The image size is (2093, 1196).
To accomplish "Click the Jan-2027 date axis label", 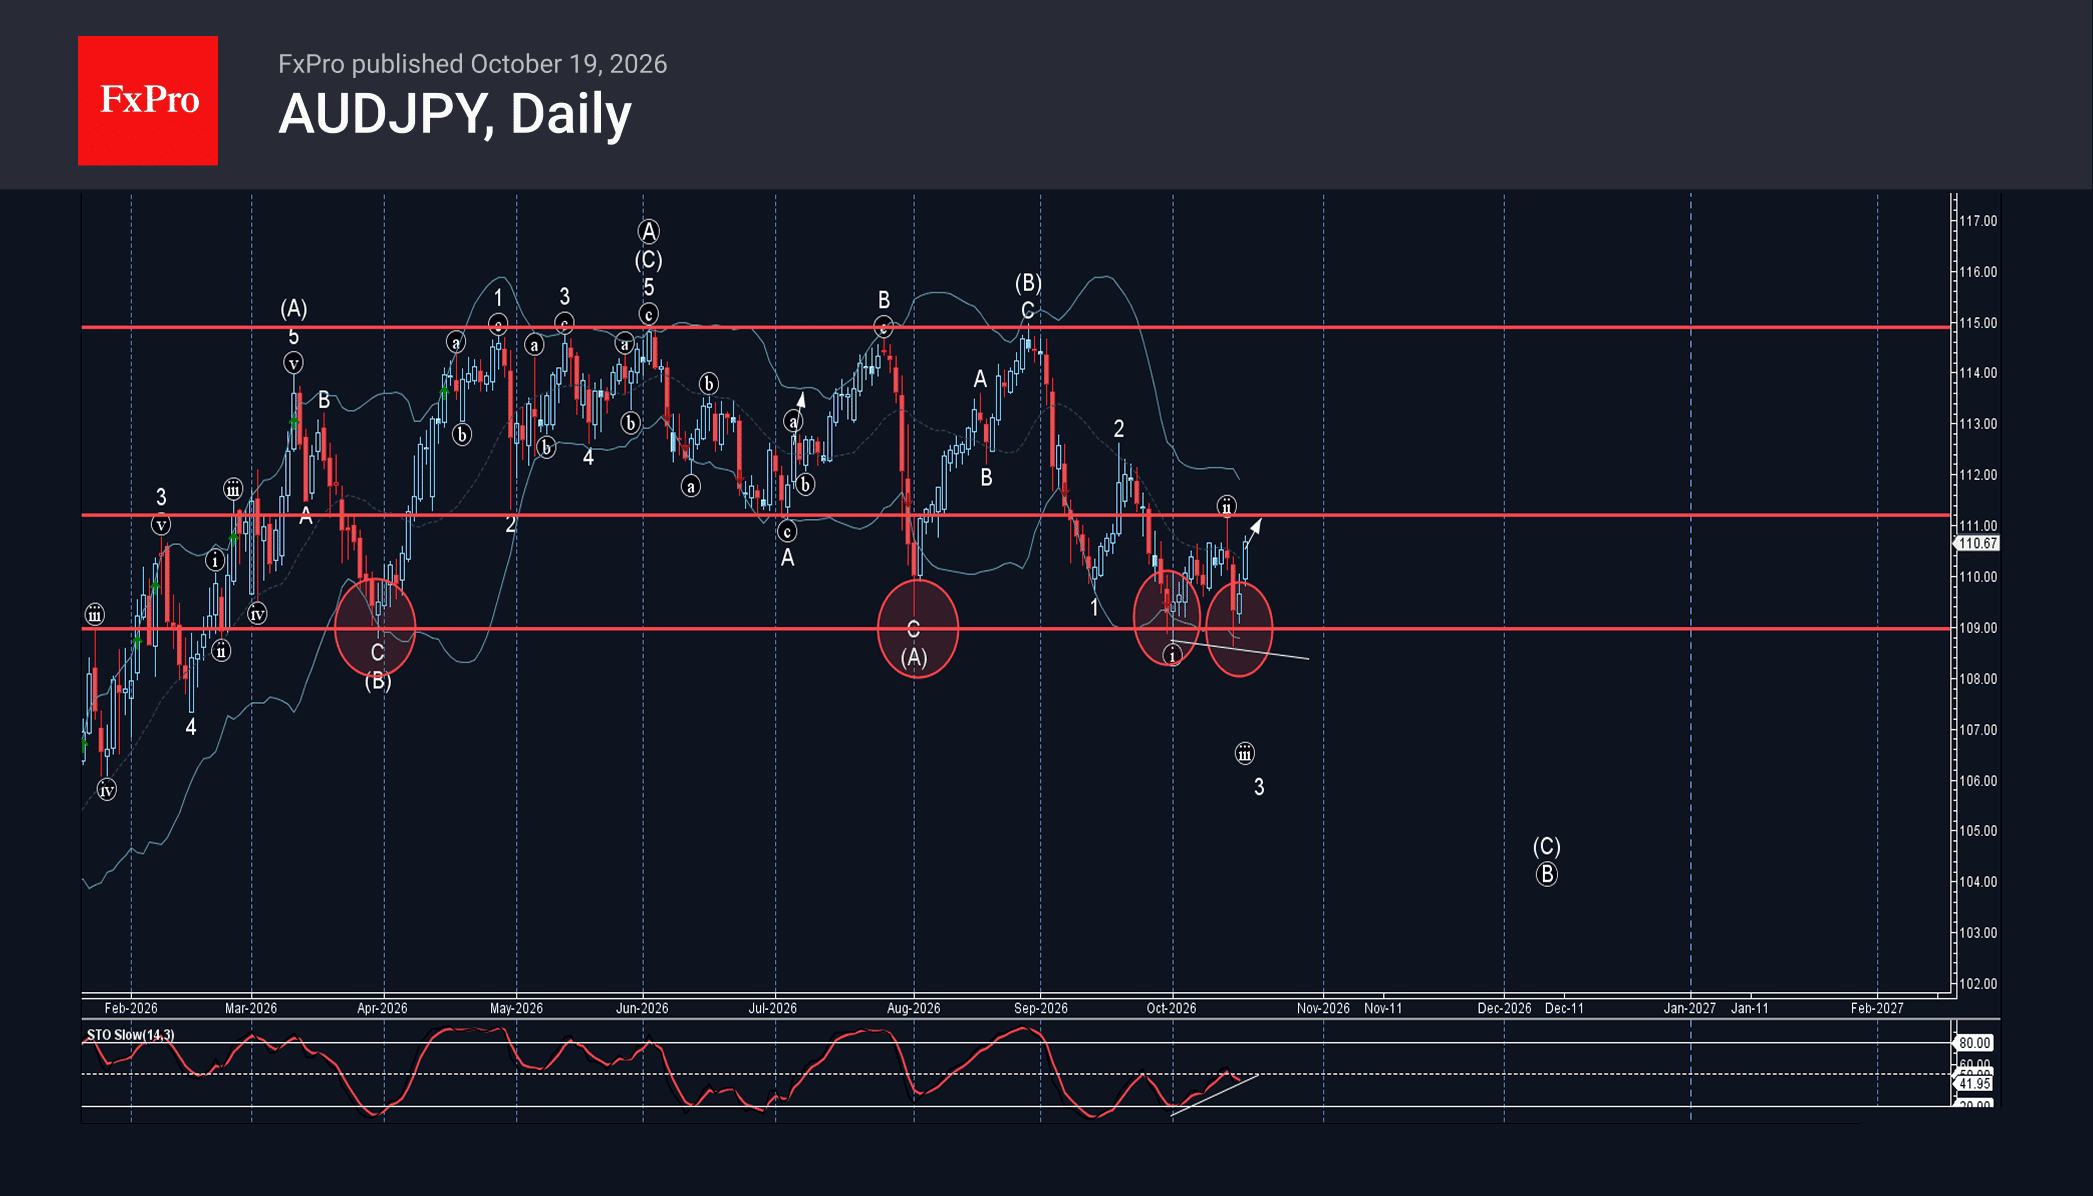I will pyautogui.click(x=1690, y=1008).
